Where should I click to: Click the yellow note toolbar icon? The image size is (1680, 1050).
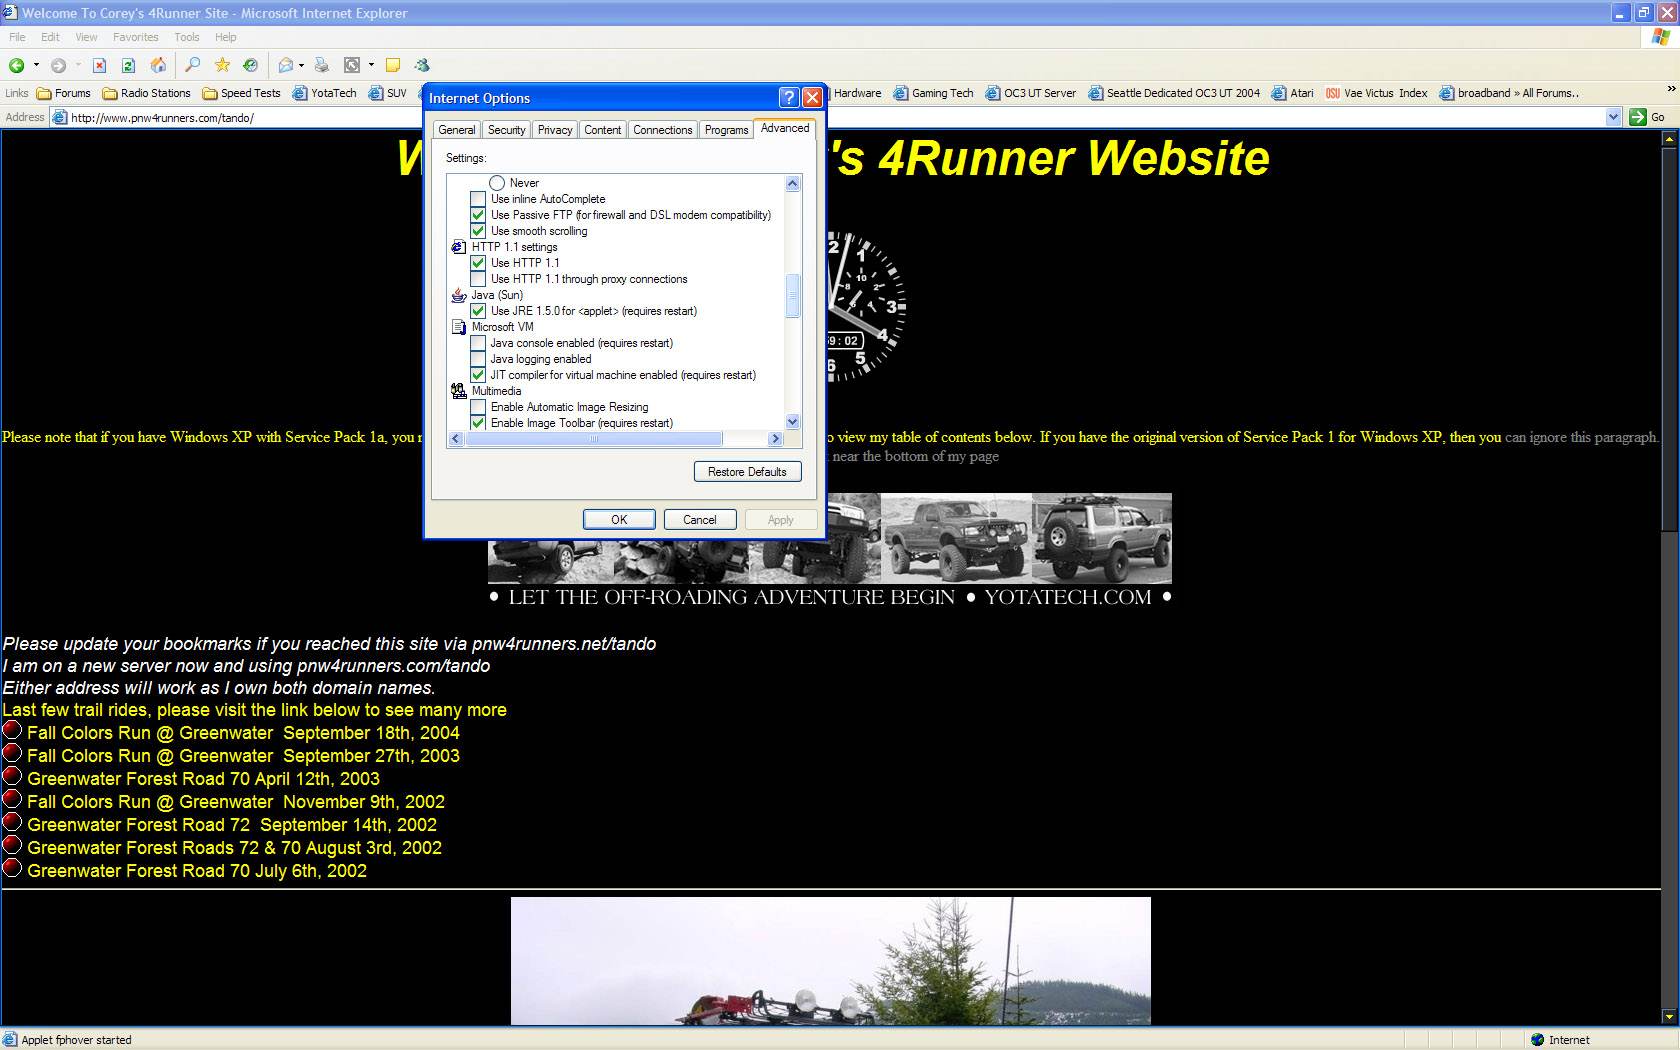pos(393,65)
